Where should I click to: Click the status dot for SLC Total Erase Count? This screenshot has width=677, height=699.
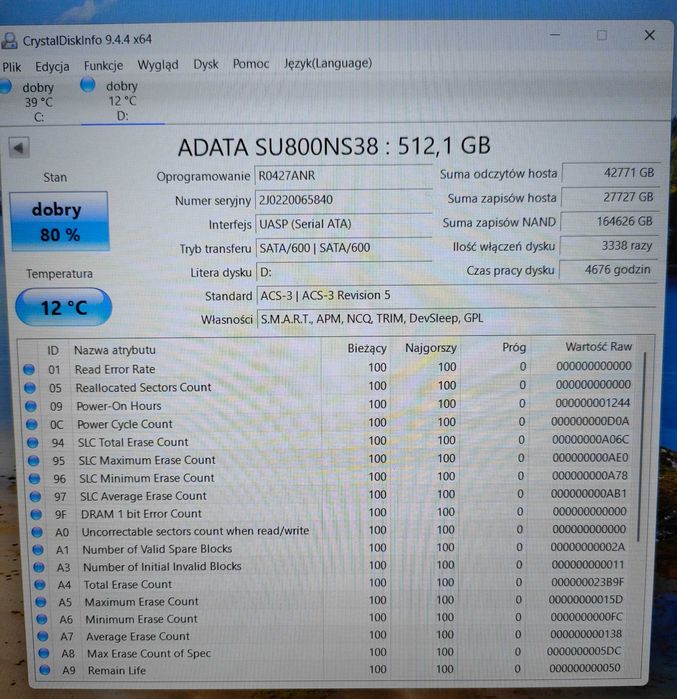click(x=33, y=443)
